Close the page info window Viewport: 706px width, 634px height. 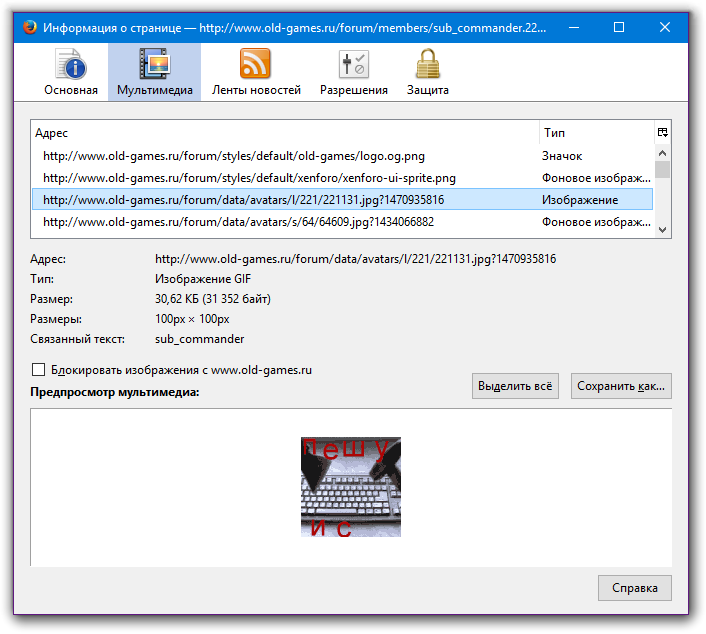(665, 27)
